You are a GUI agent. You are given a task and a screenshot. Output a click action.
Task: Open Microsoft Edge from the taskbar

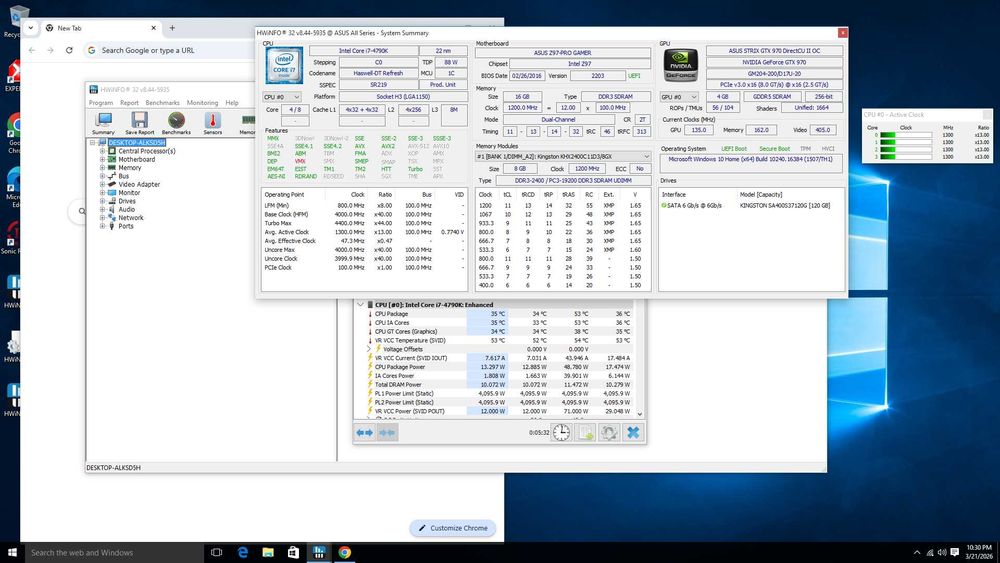(242, 552)
